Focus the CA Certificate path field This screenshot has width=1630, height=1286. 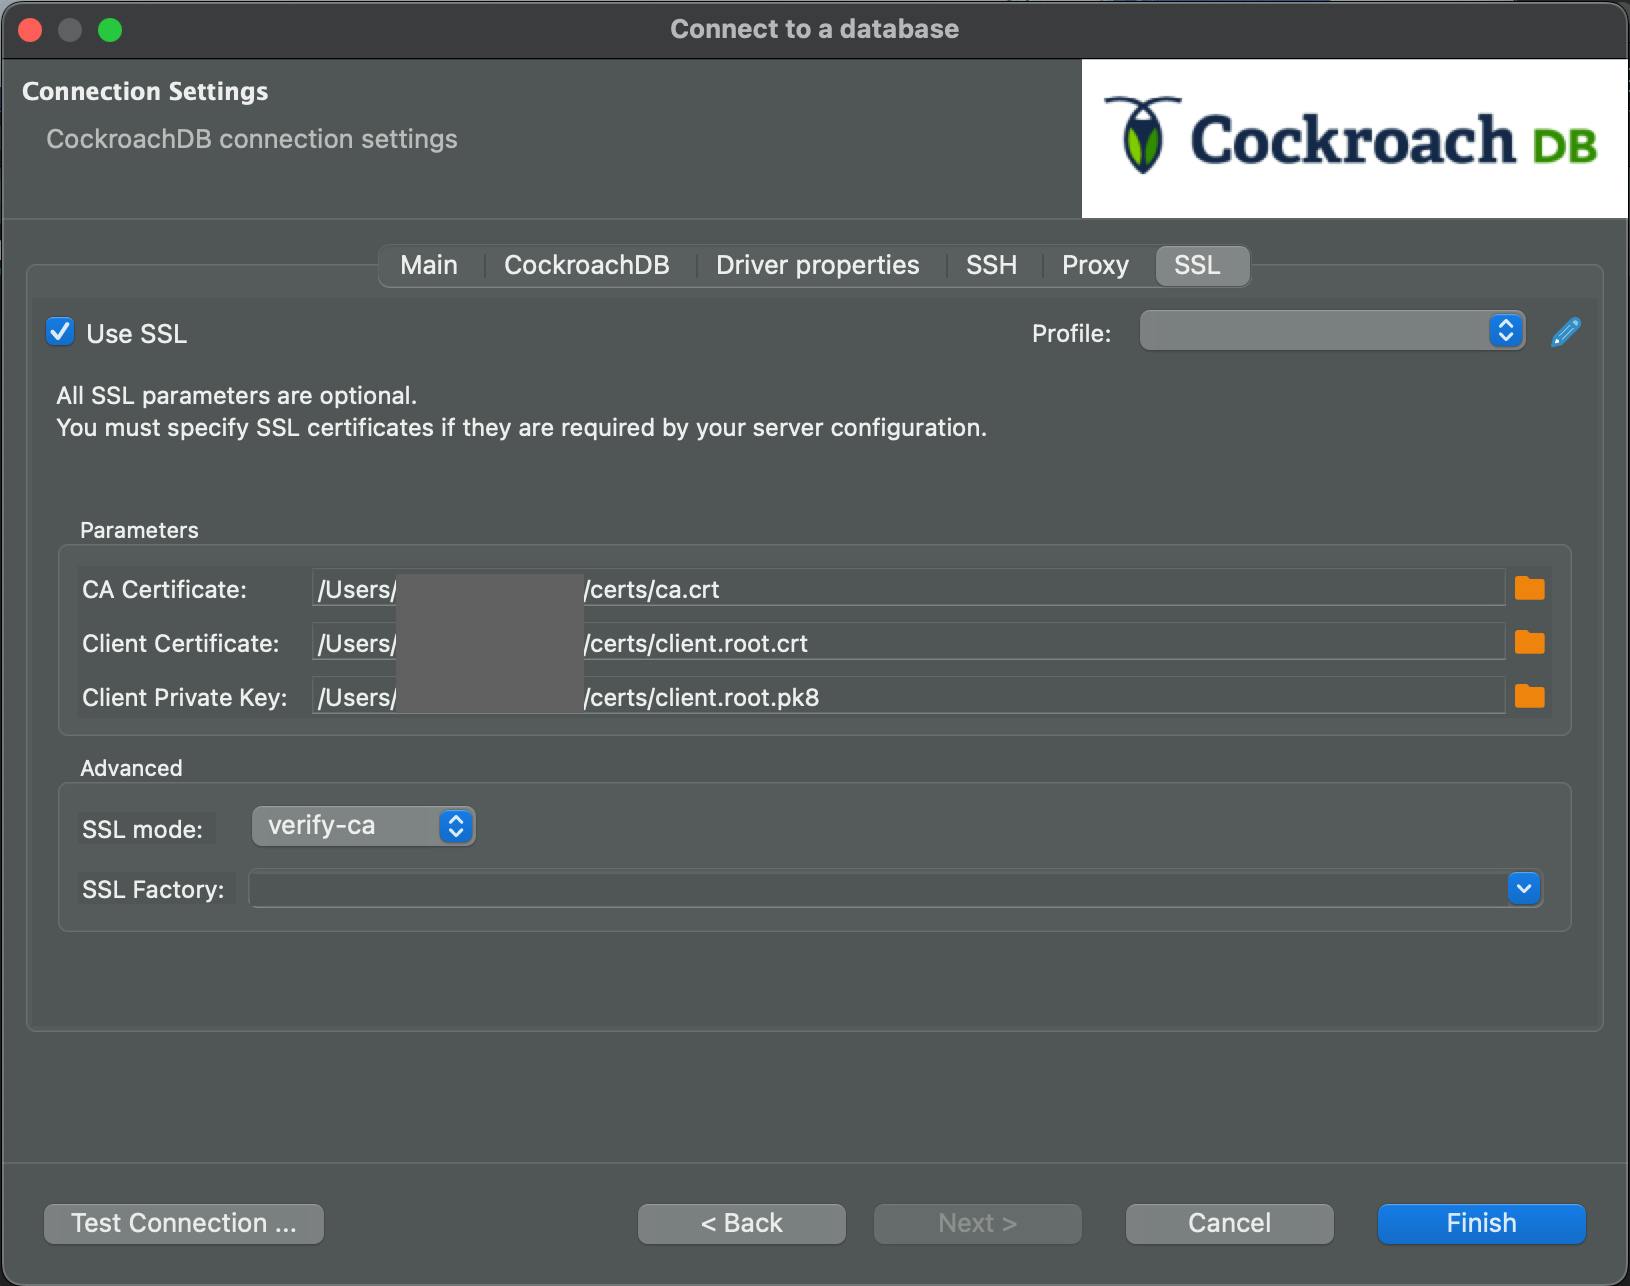[1000, 589]
